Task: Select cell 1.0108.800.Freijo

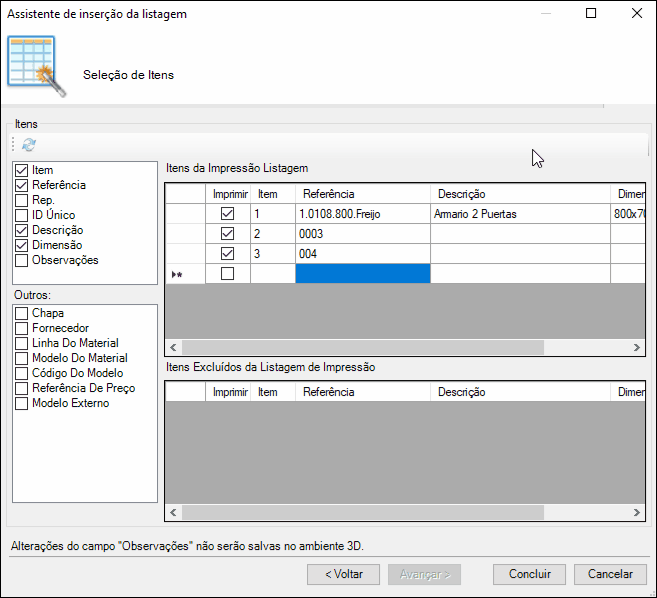Action: (x=363, y=214)
